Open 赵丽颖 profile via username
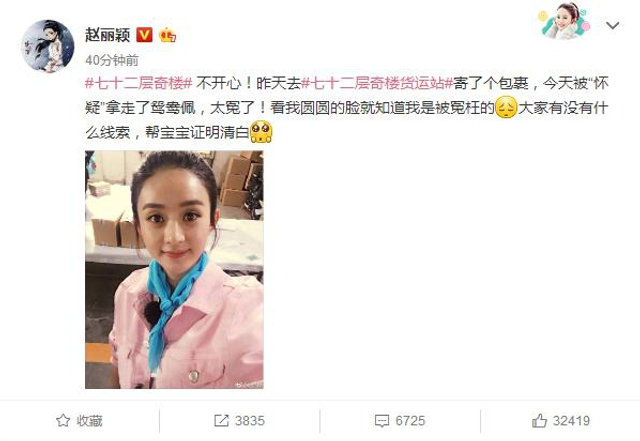The height and width of the screenshot is (441, 640). 107,35
